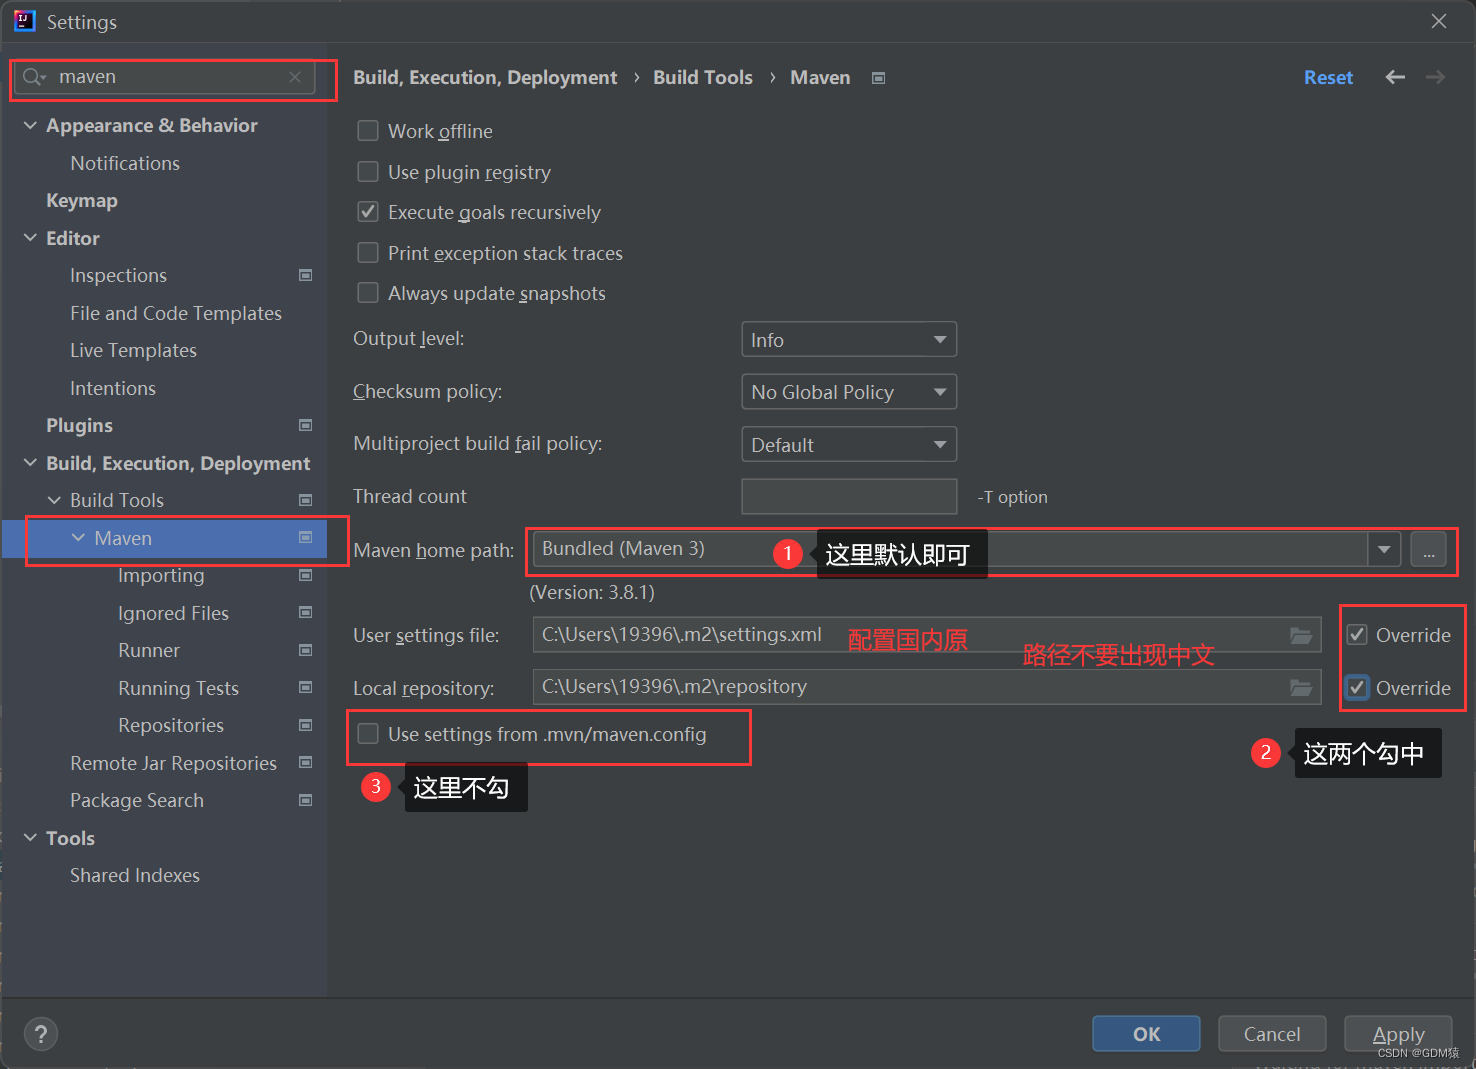Click the search magnifier icon
Image resolution: width=1476 pixels, height=1069 pixels.
click(32, 77)
